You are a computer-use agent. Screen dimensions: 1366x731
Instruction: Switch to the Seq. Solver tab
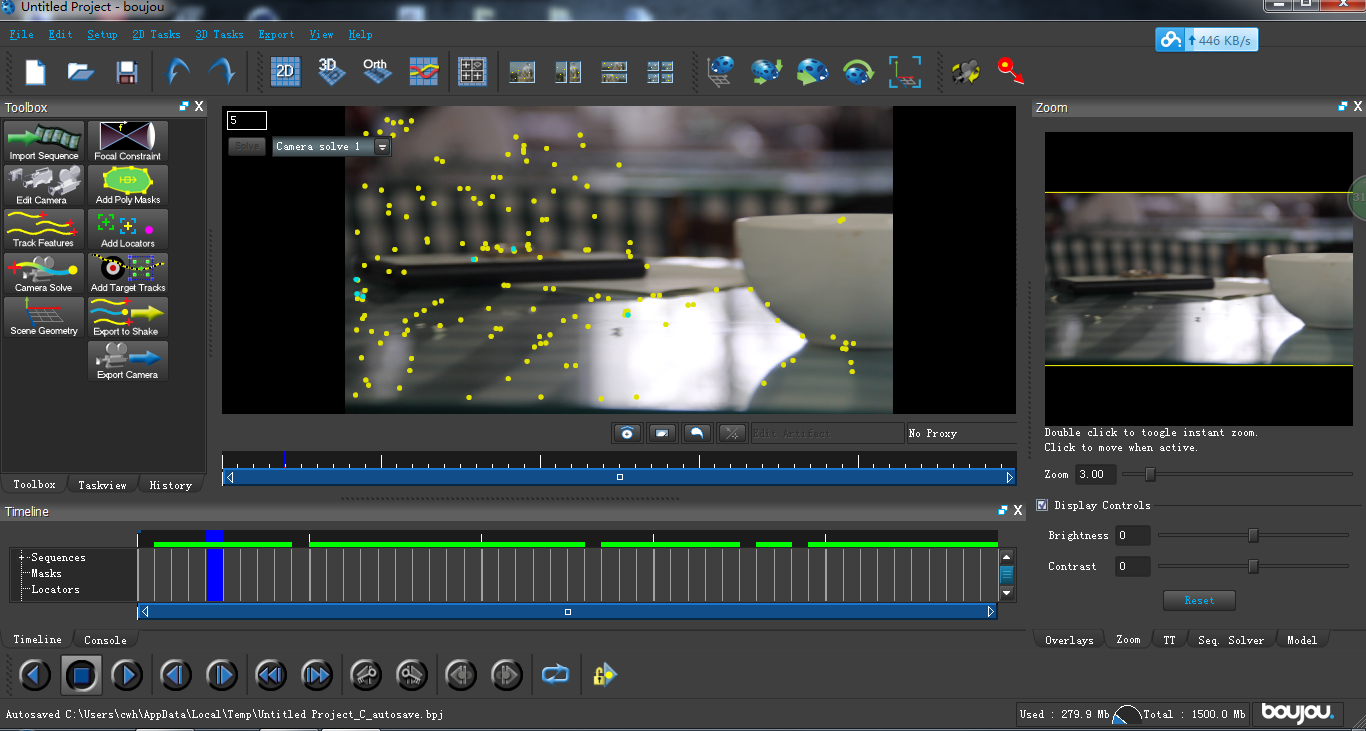tap(1230, 640)
